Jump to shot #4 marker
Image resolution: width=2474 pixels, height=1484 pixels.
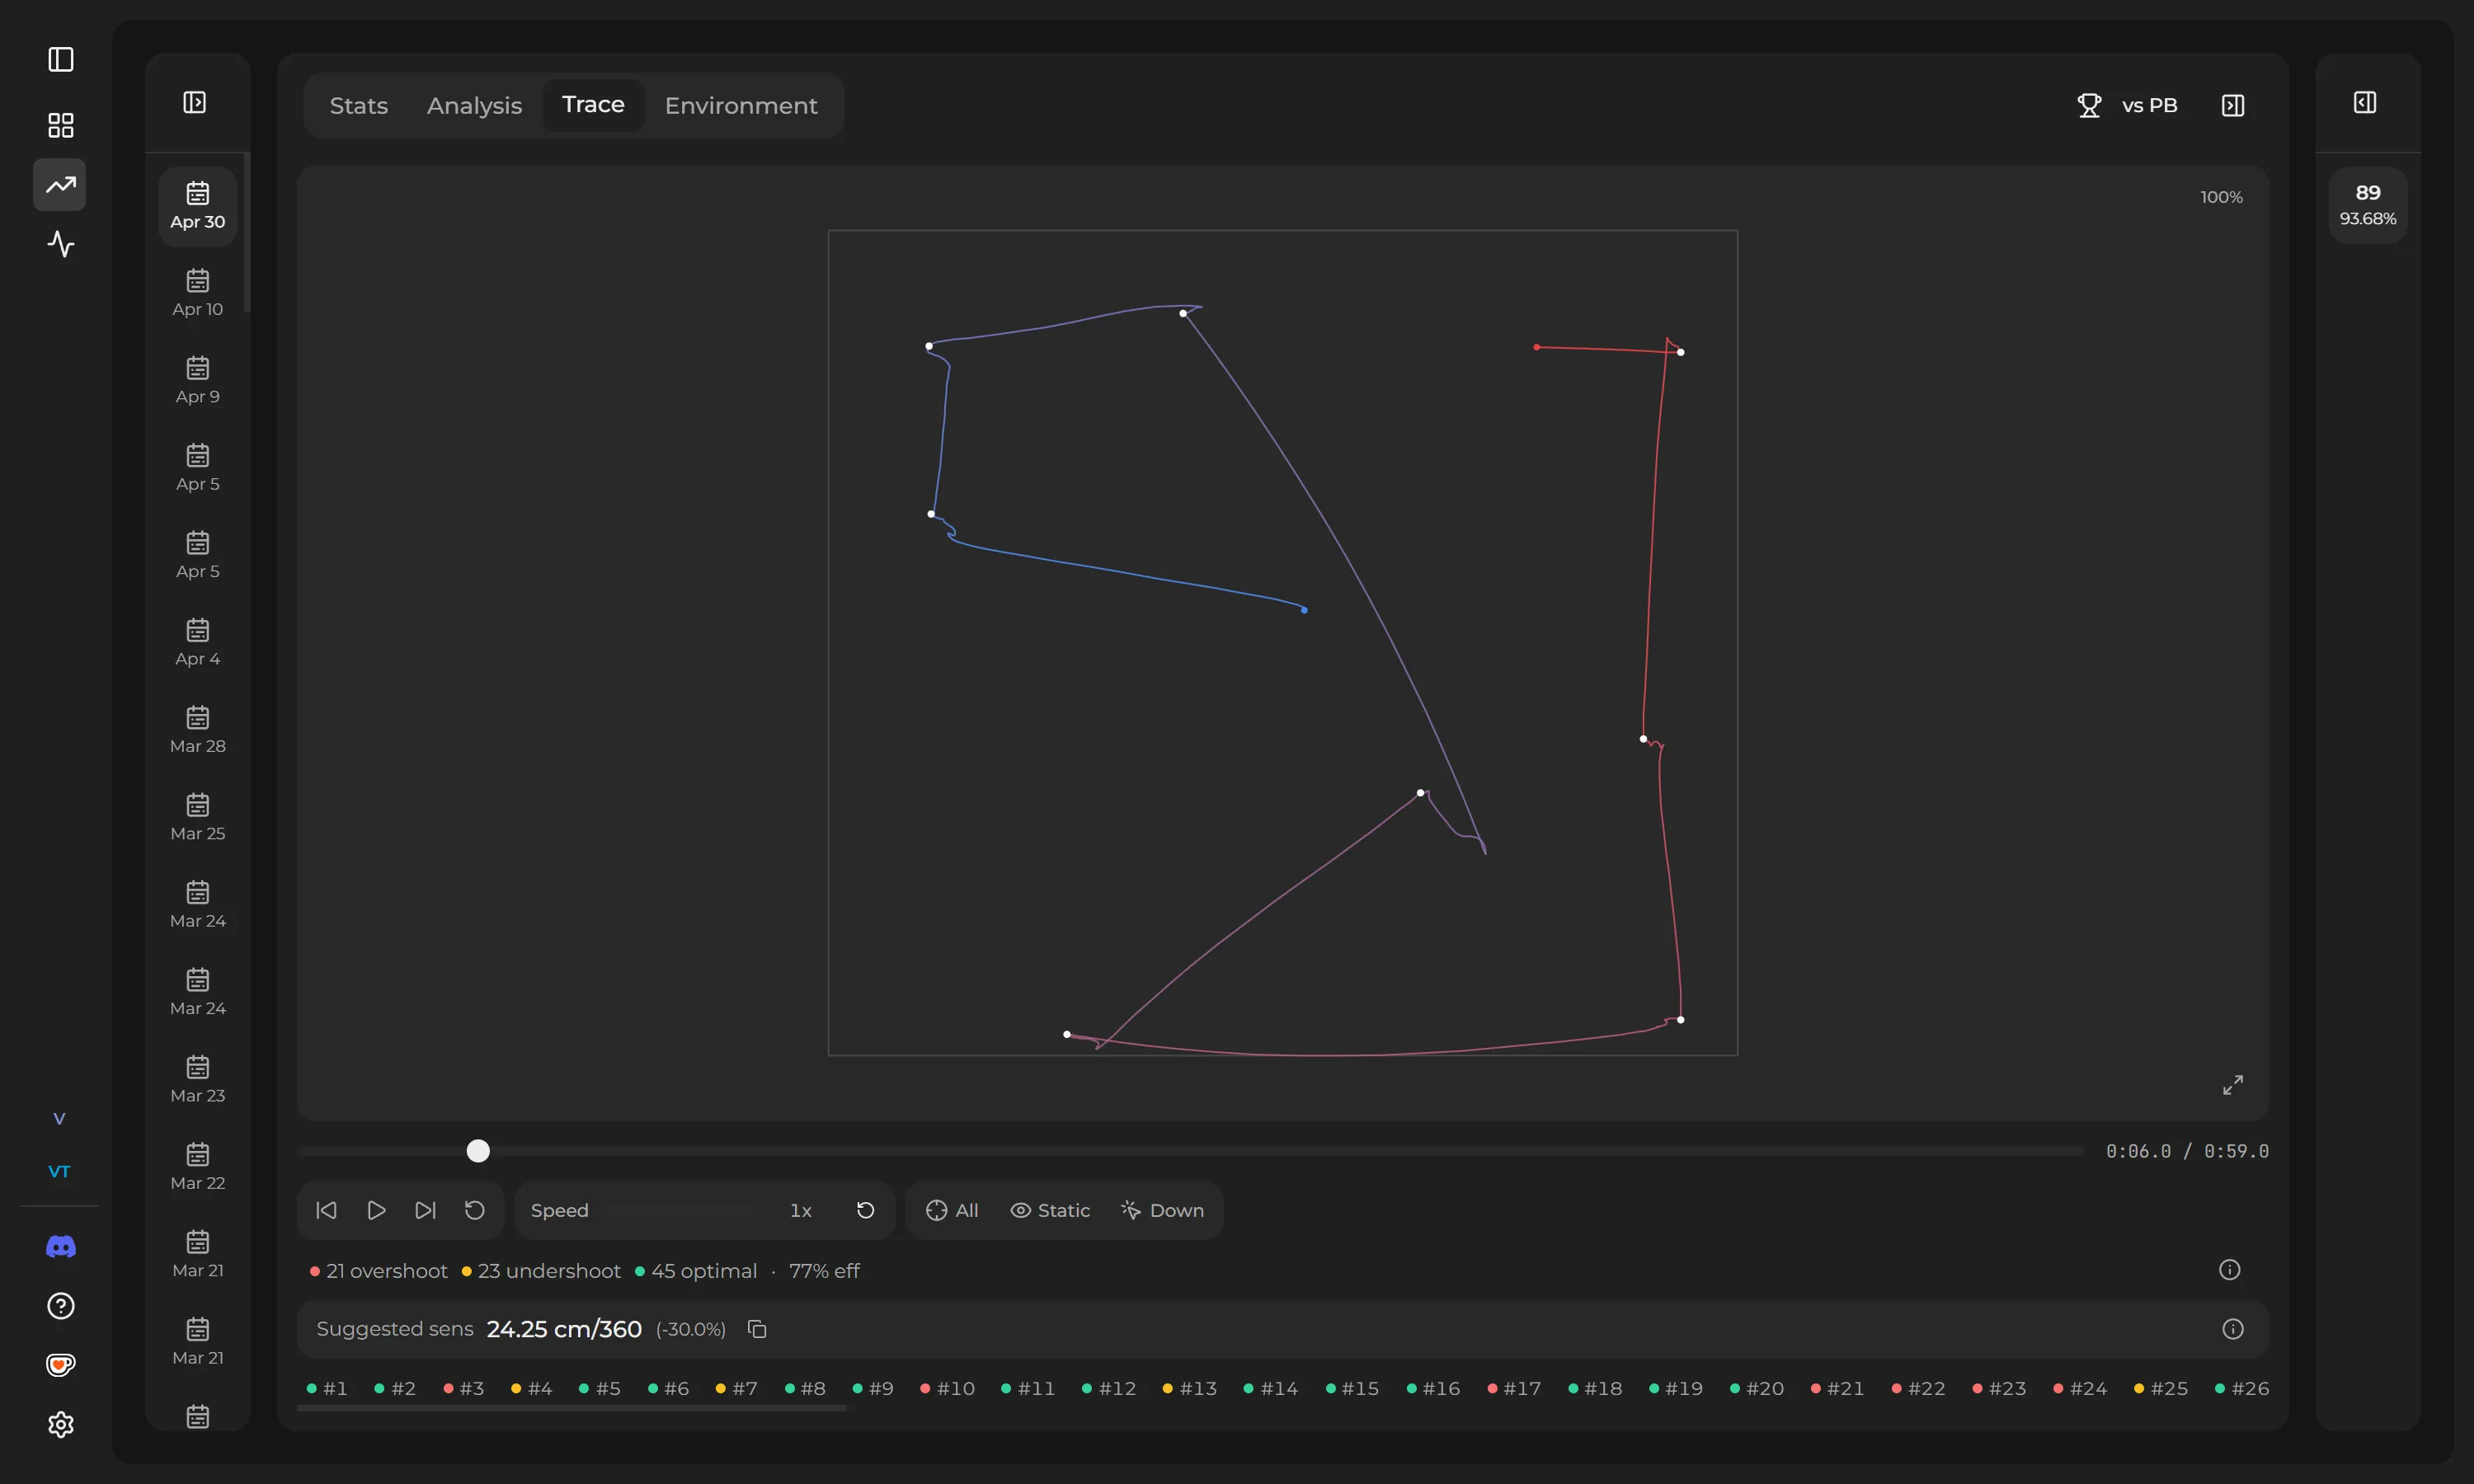(x=532, y=1388)
